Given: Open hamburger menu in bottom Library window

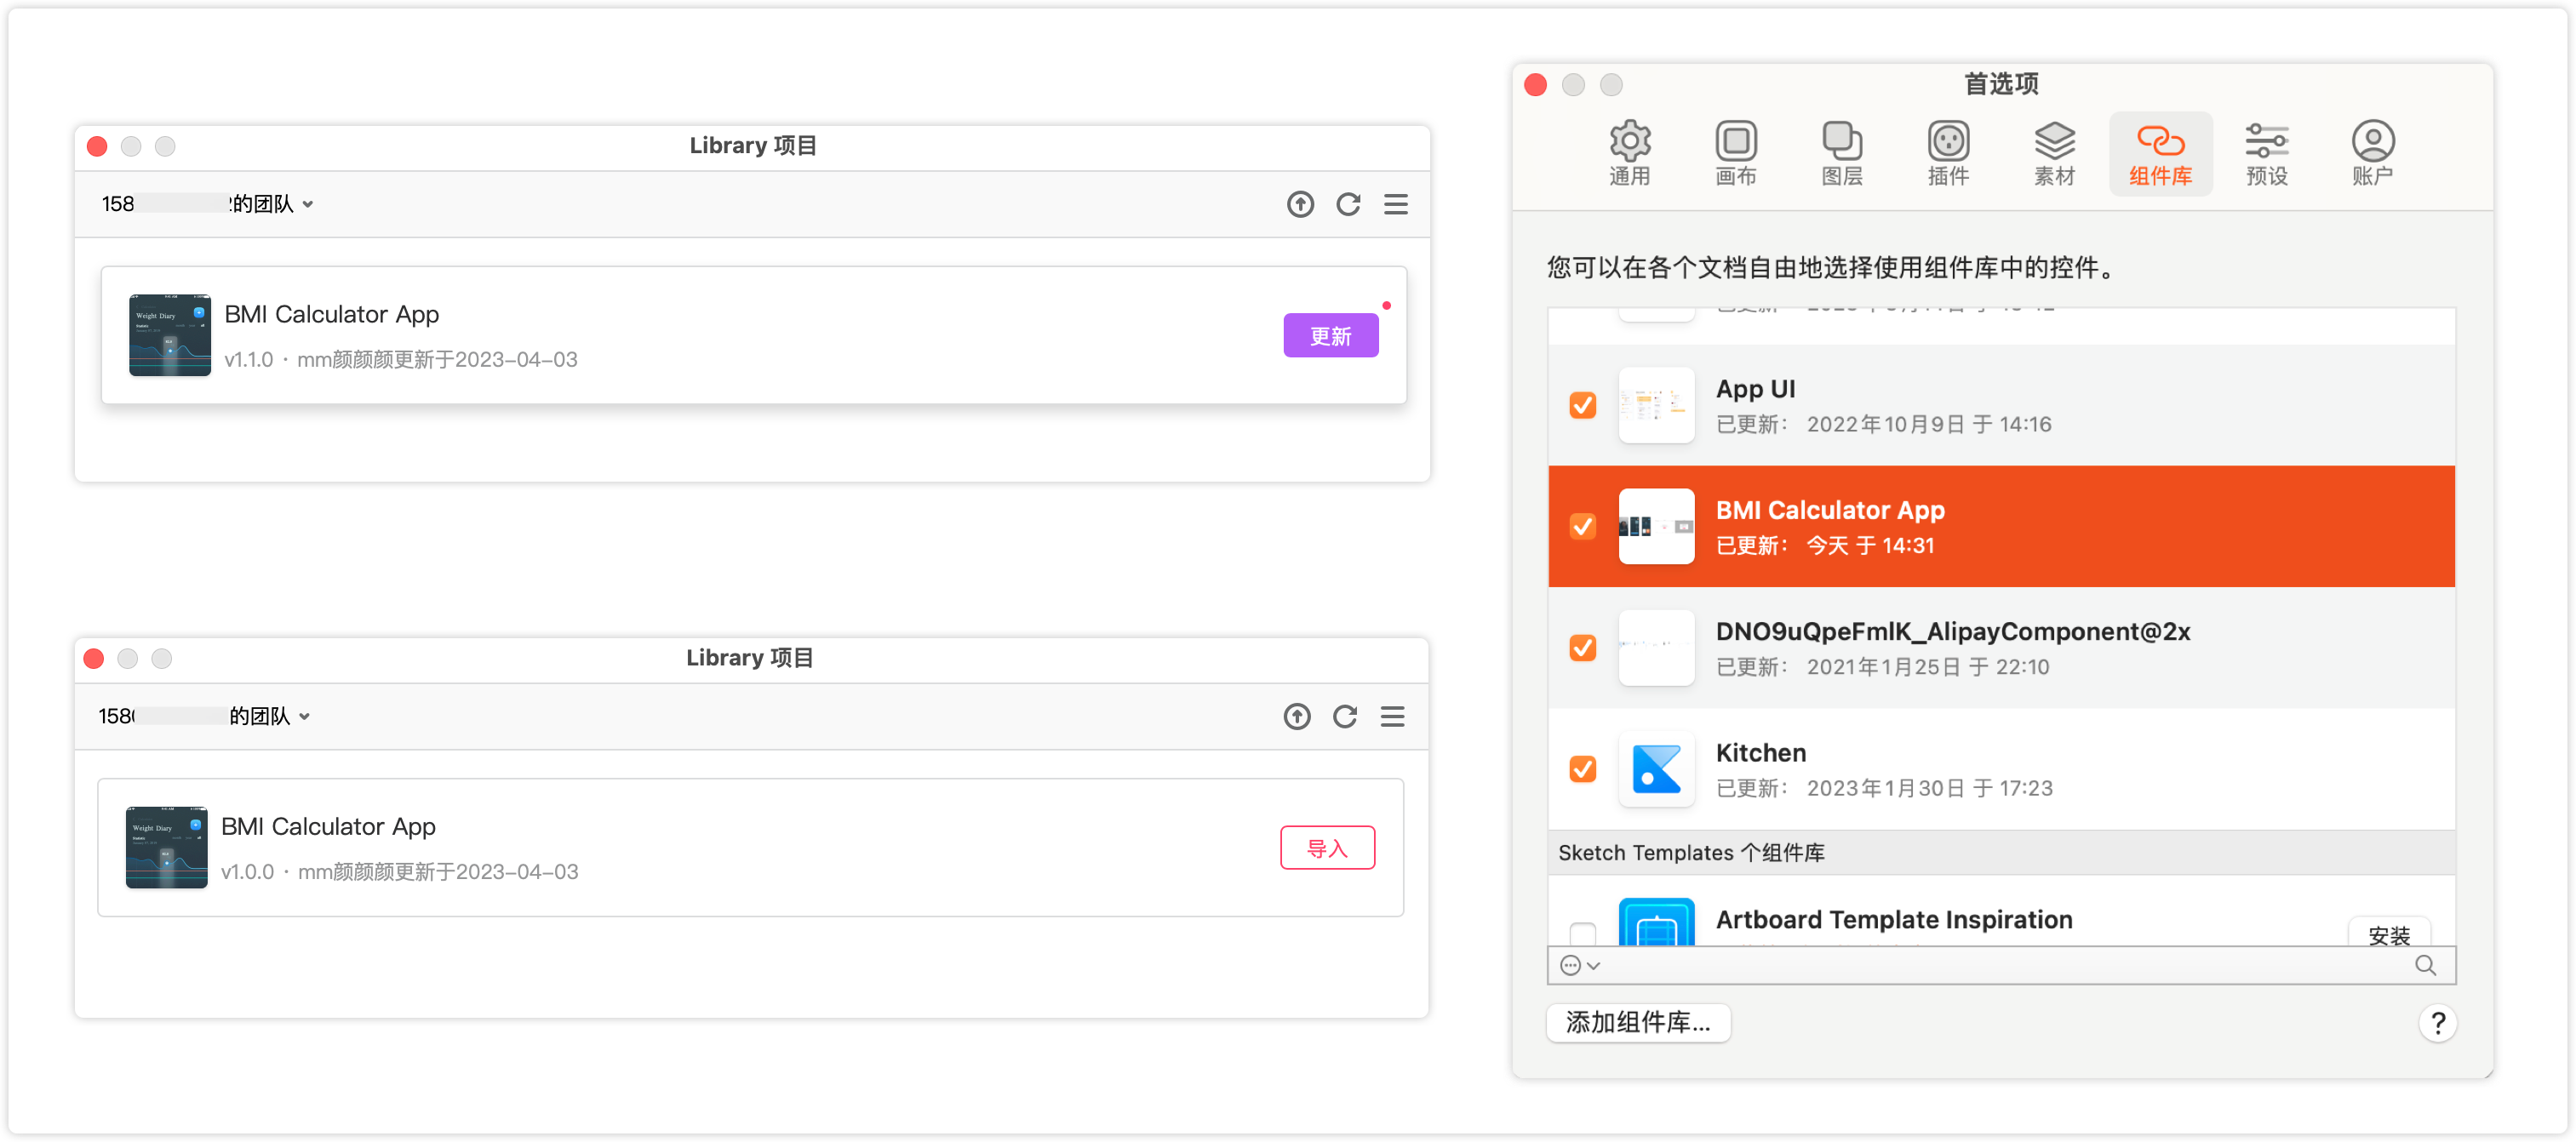Looking at the screenshot, I should point(1392,717).
